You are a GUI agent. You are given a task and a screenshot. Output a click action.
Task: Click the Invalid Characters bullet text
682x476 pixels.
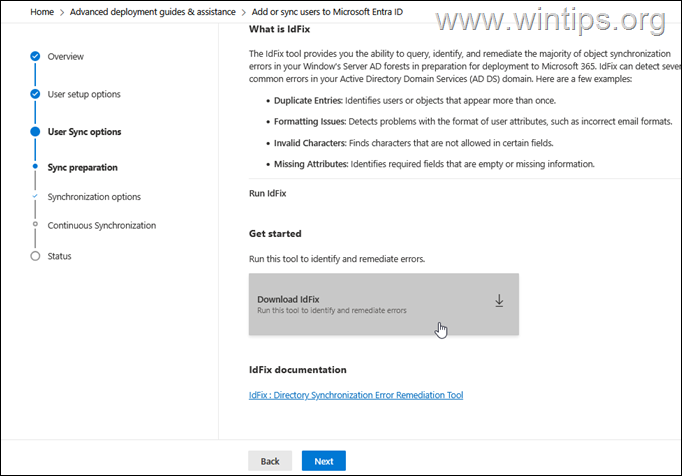click(x=414, y=143)
